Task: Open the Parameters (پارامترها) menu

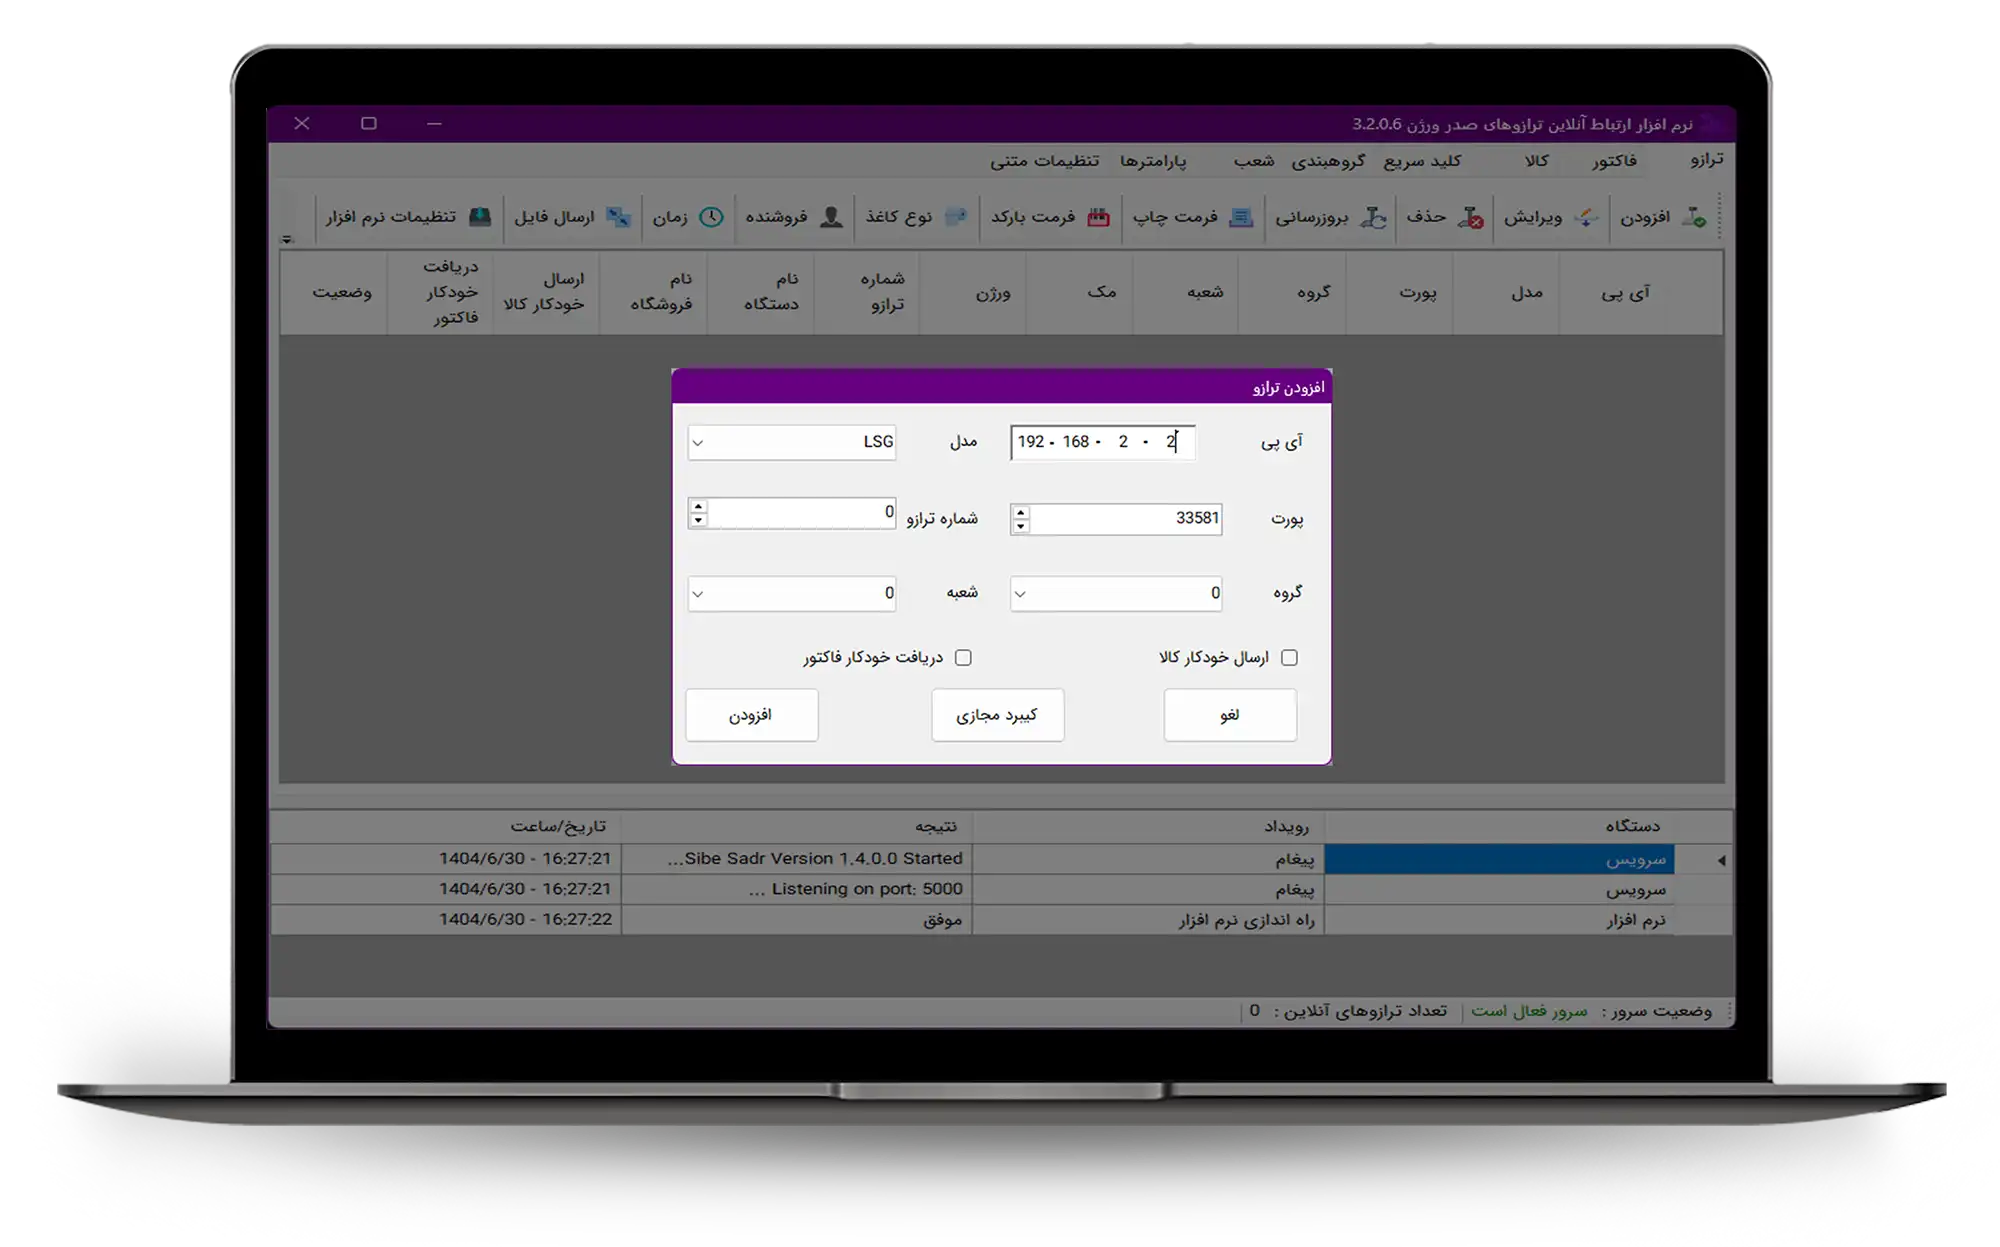Action: point(1152,160)
